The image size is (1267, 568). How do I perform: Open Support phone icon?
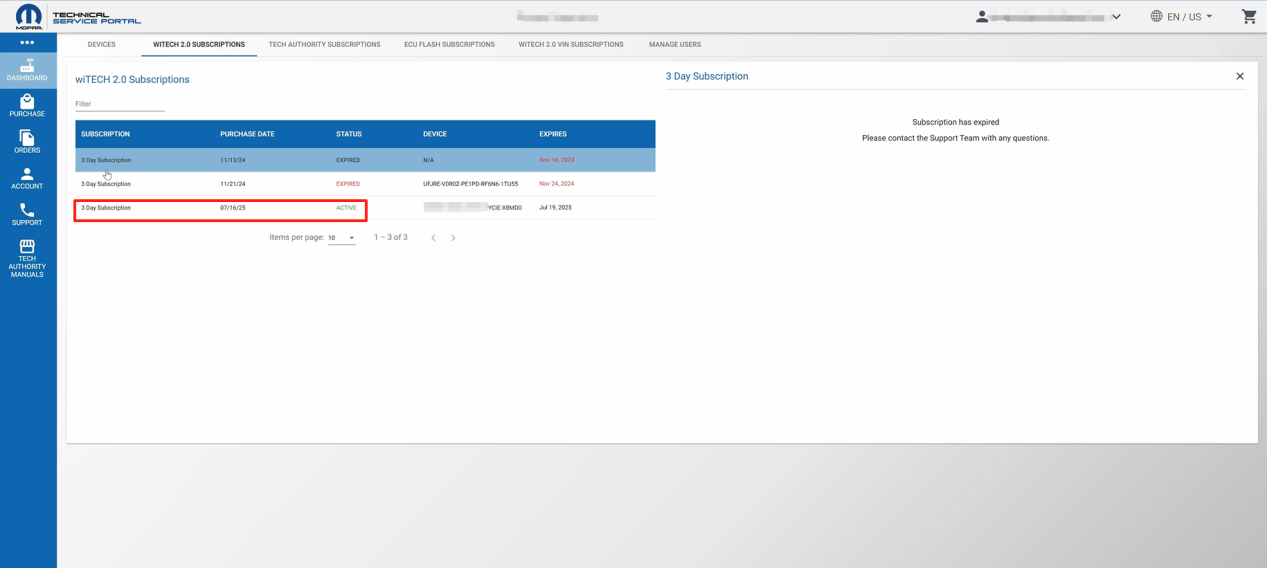tap(27, 214)
